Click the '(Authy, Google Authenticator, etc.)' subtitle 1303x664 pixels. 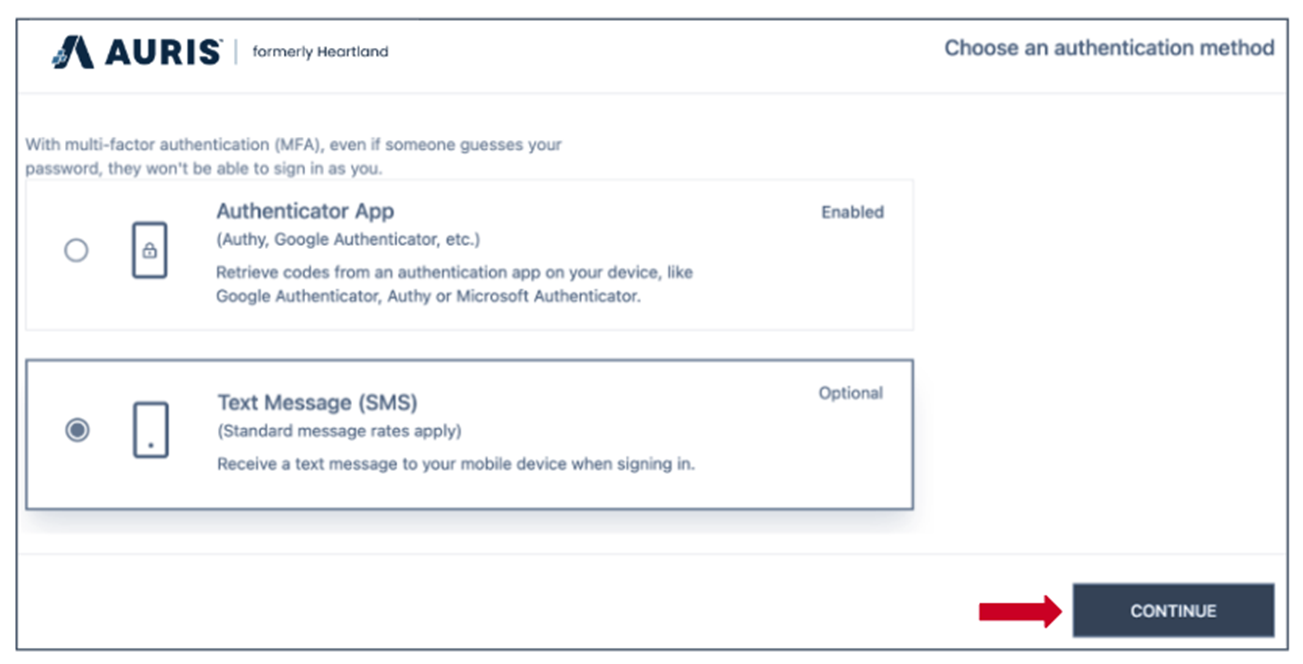click(348, 240)
